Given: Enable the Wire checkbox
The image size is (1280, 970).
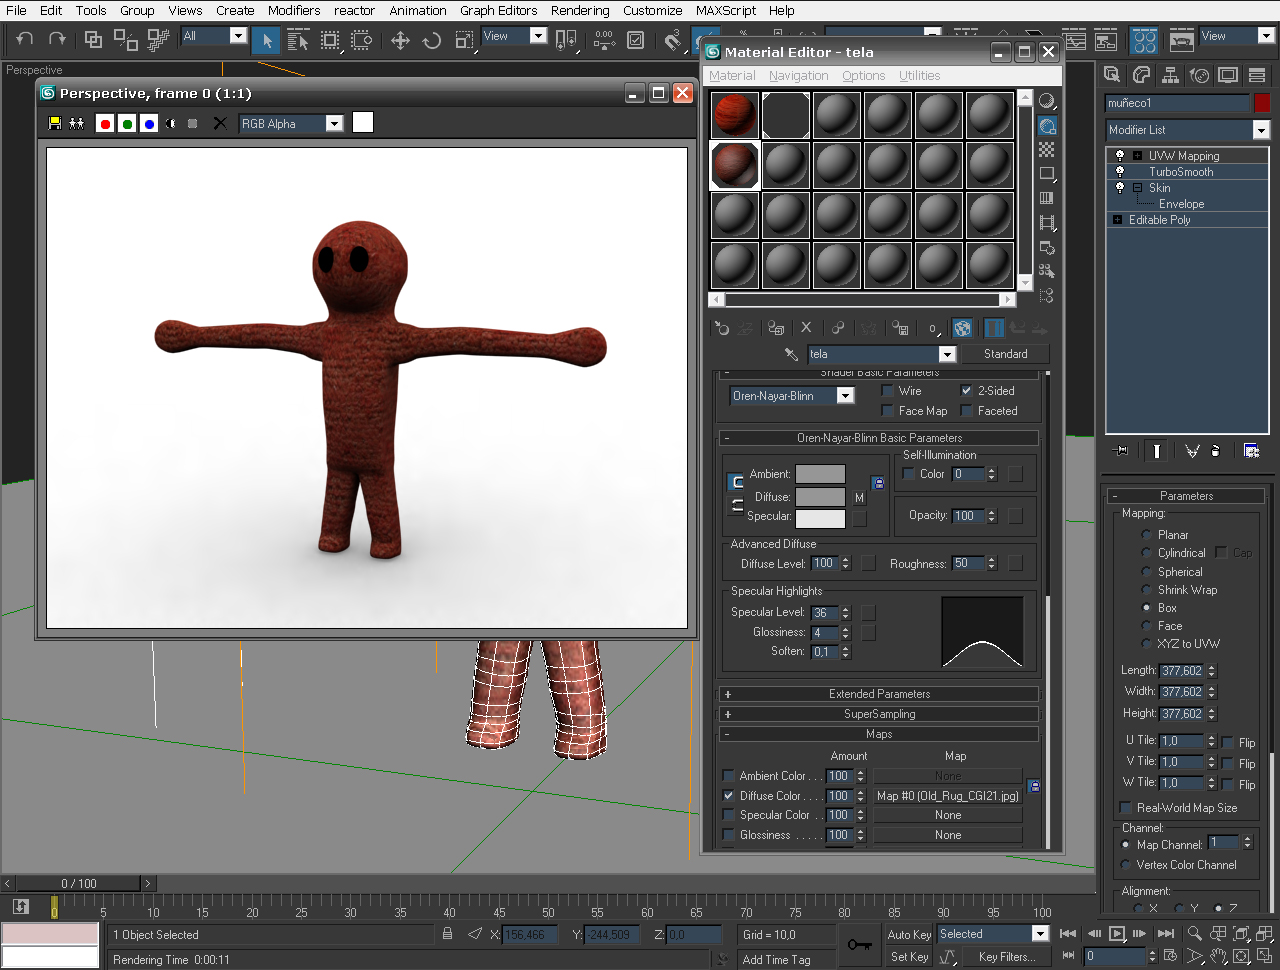Looking at the screenshot, I should coord(887,391).
